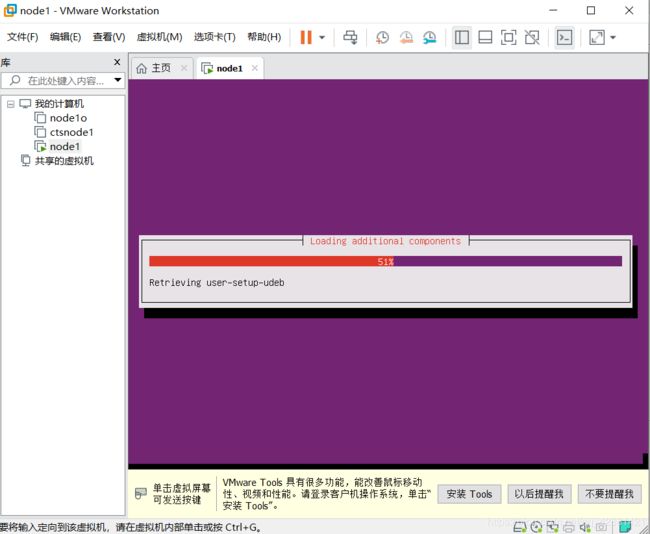Revert to the previous snapshot
This screenshot has width=650, height=534.
pos(406,37)
